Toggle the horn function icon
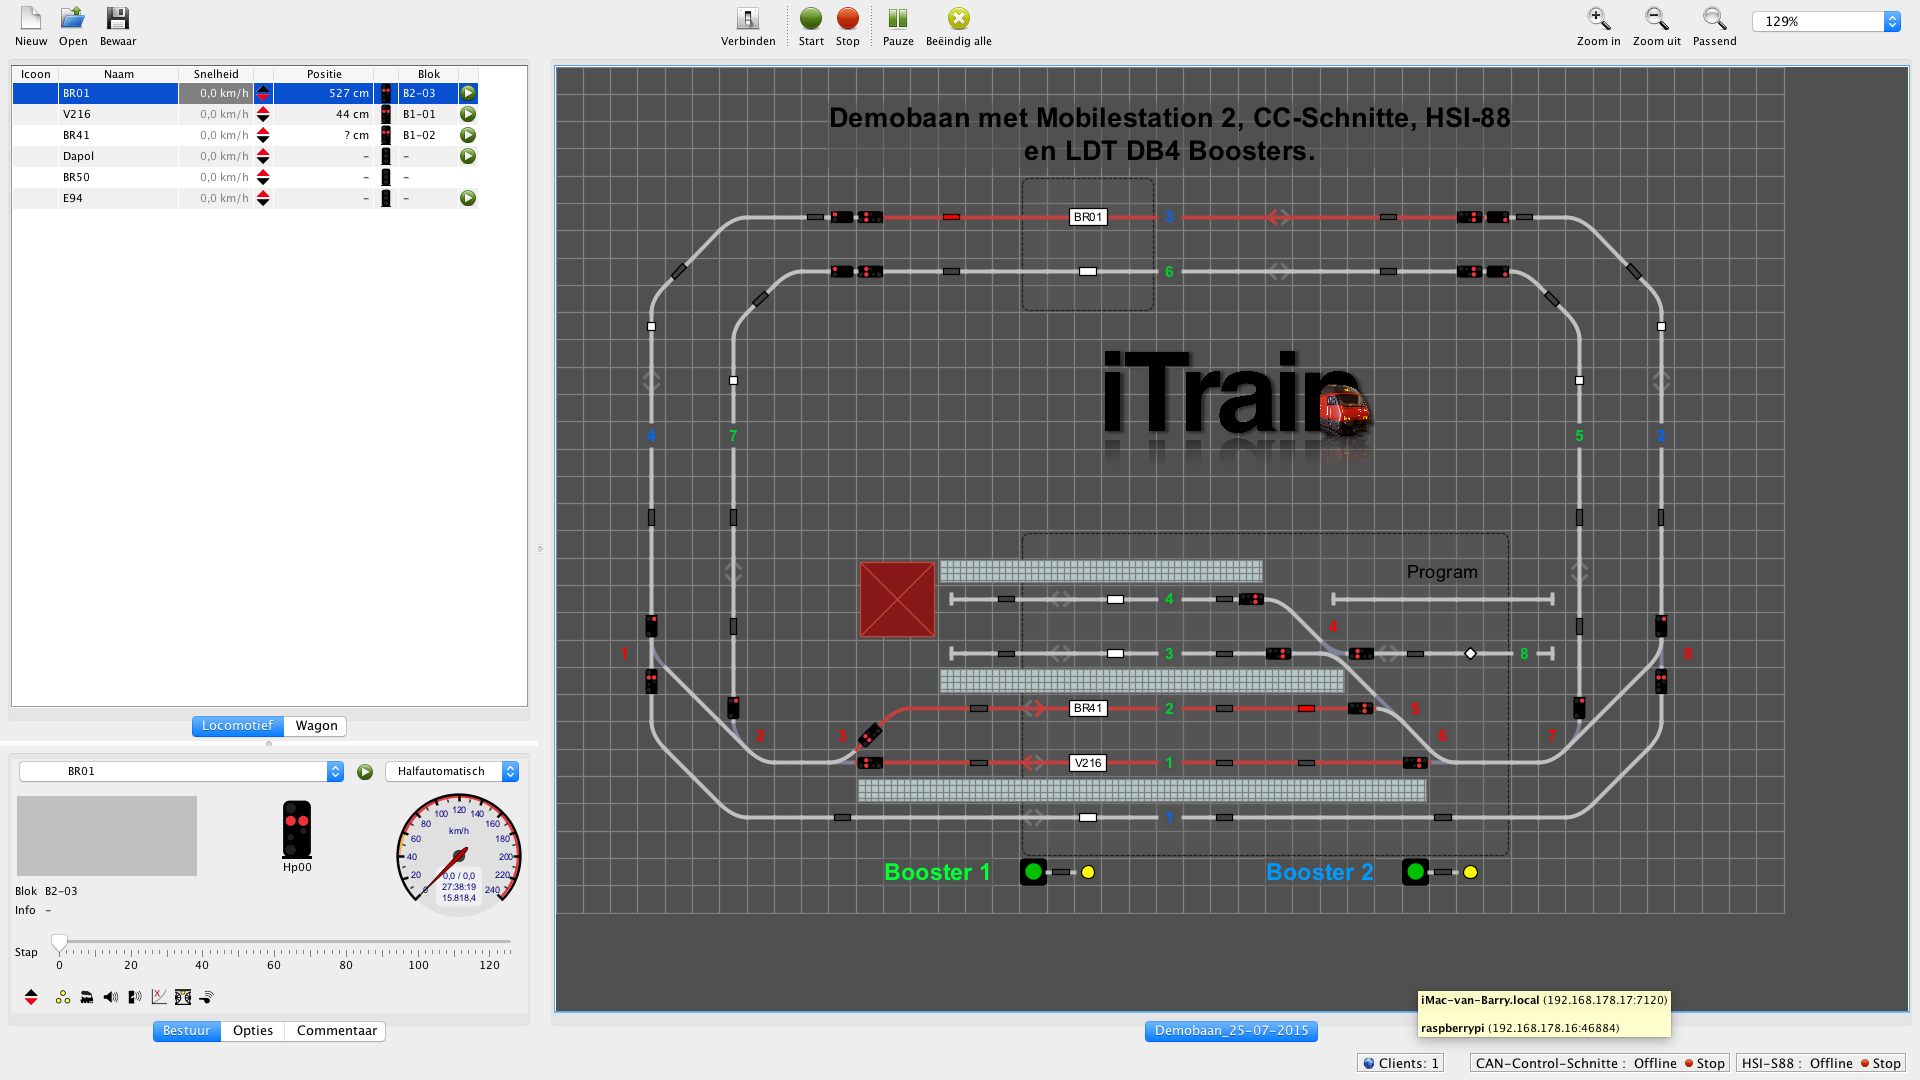Viewport: 1920px width, 1080px height. tap(207, 997)
